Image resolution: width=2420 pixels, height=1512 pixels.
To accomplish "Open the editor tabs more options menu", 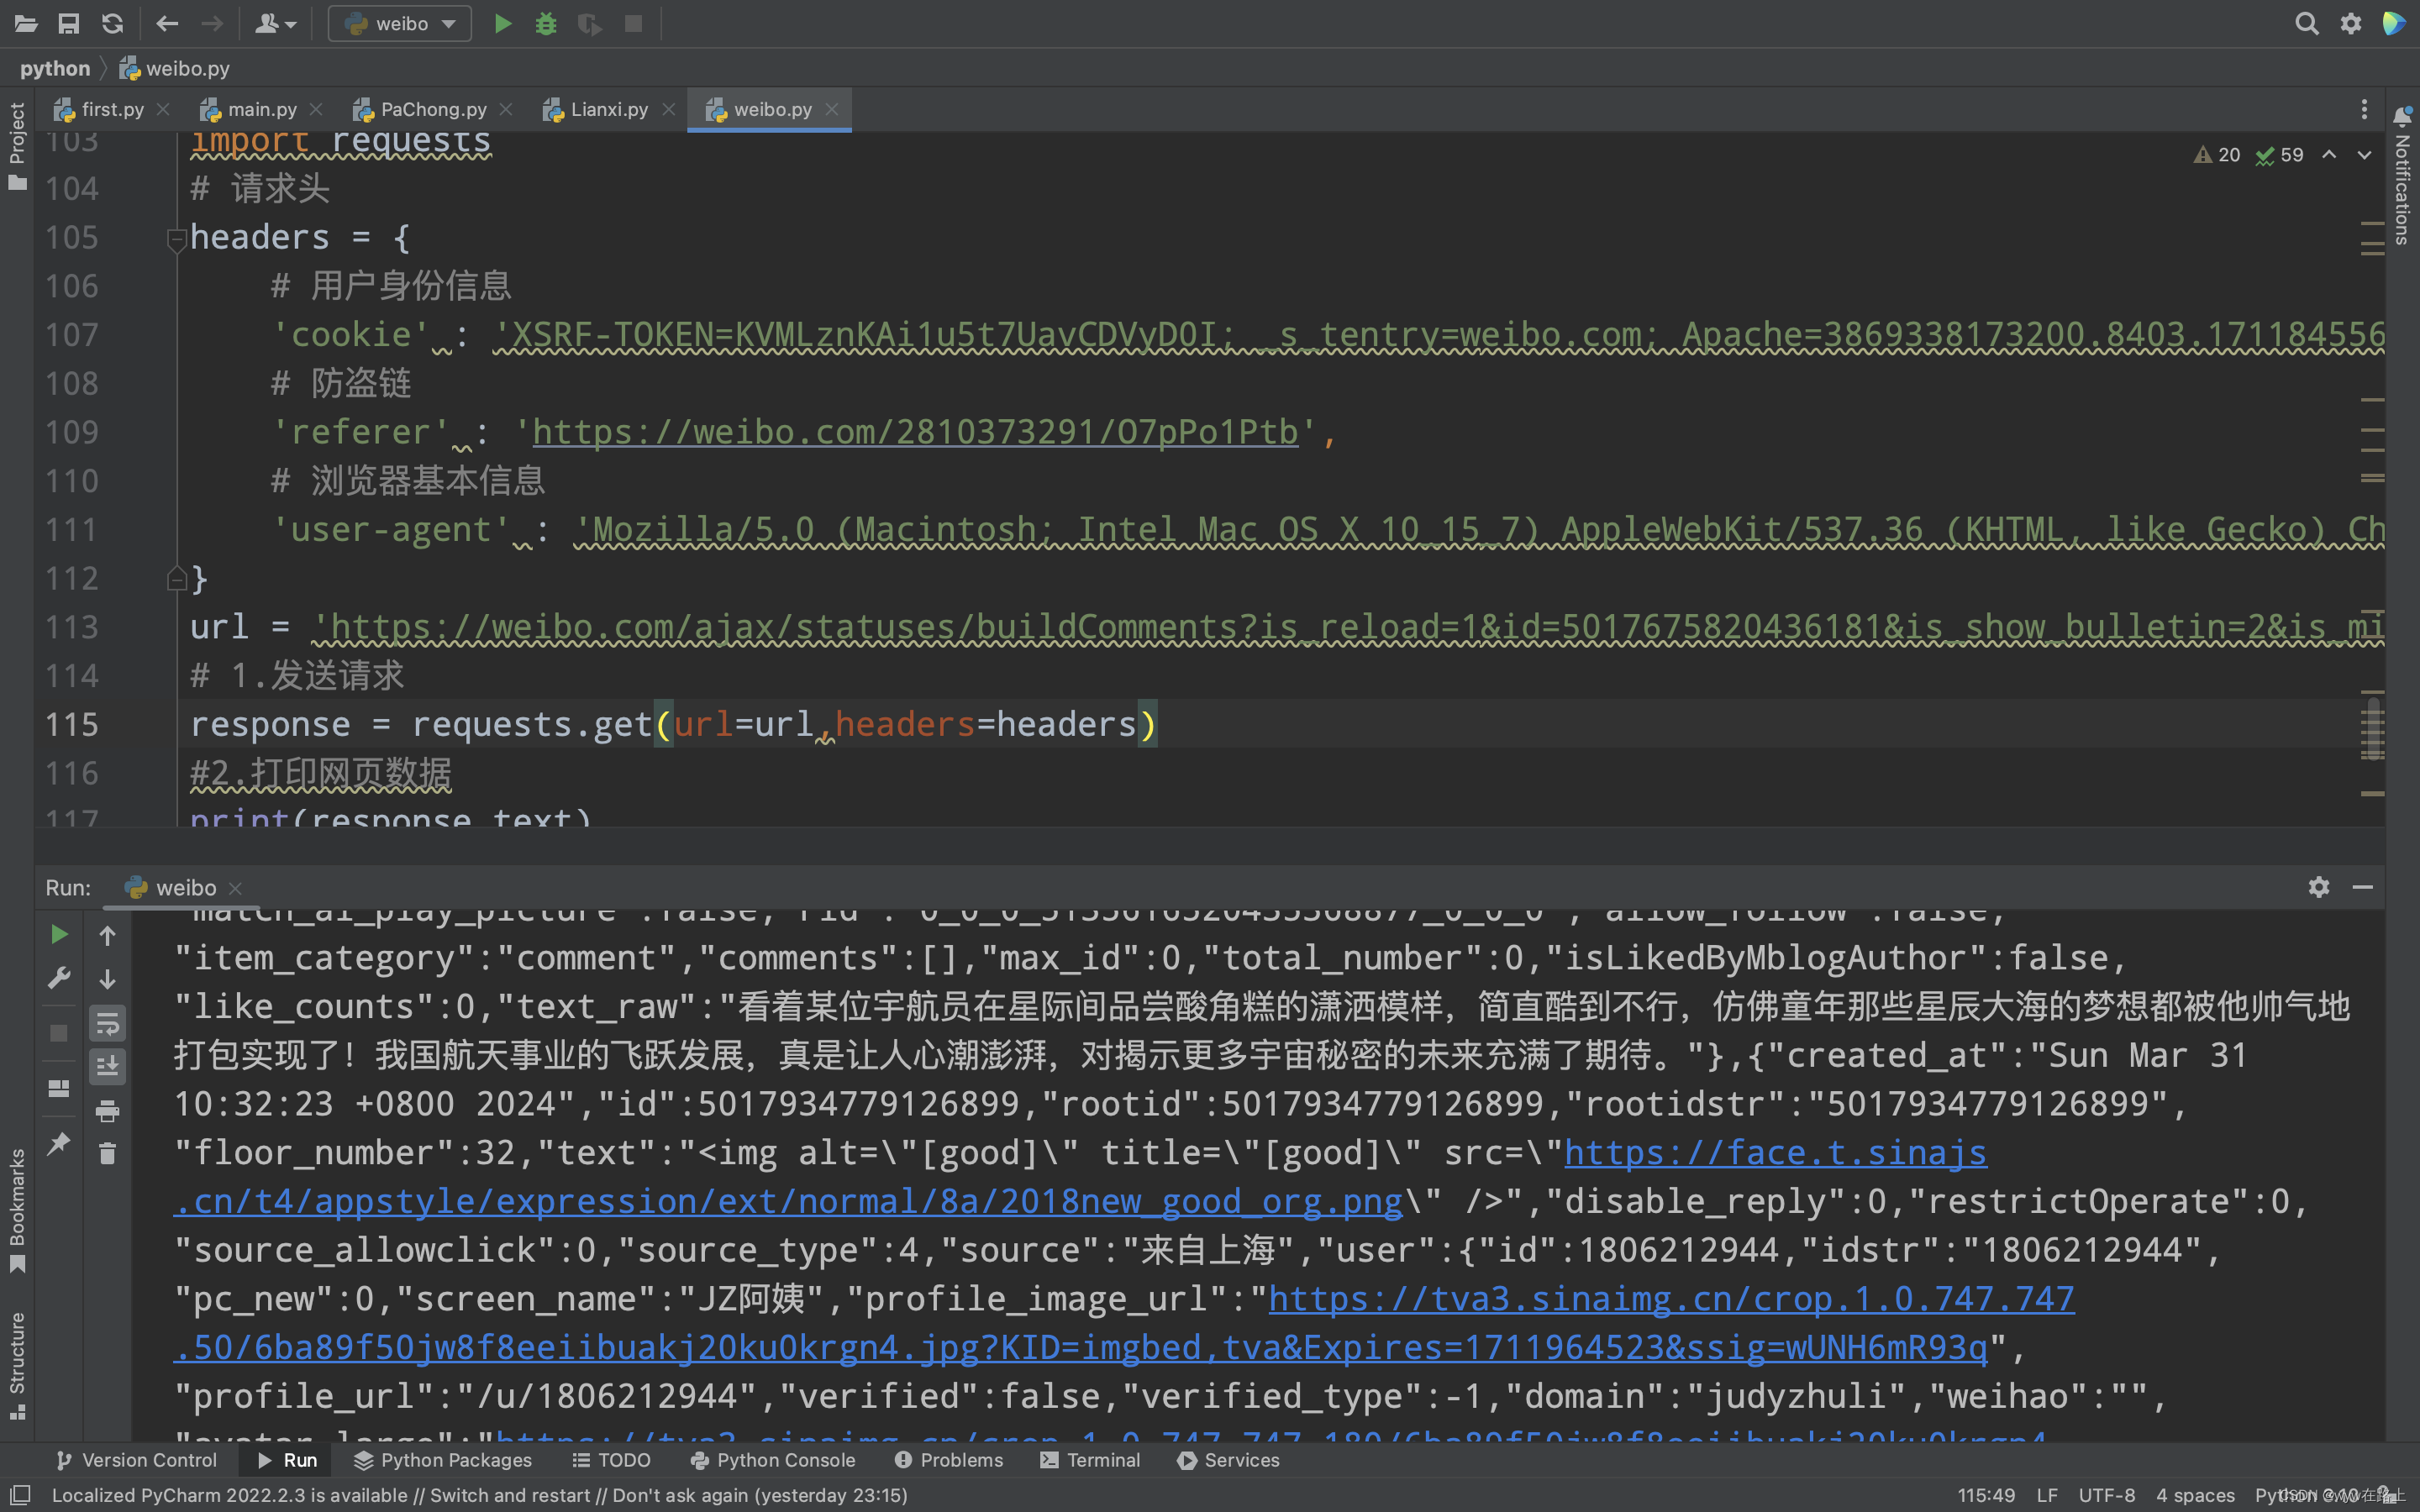I will coord(2364,109).
